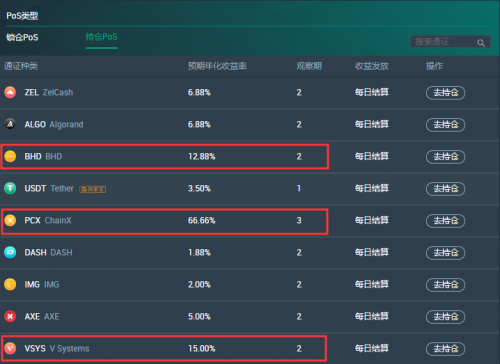Click 去持仓 button for PCX ChainX
The width and height of the screenshot is (500, 364).
(445, 221)
